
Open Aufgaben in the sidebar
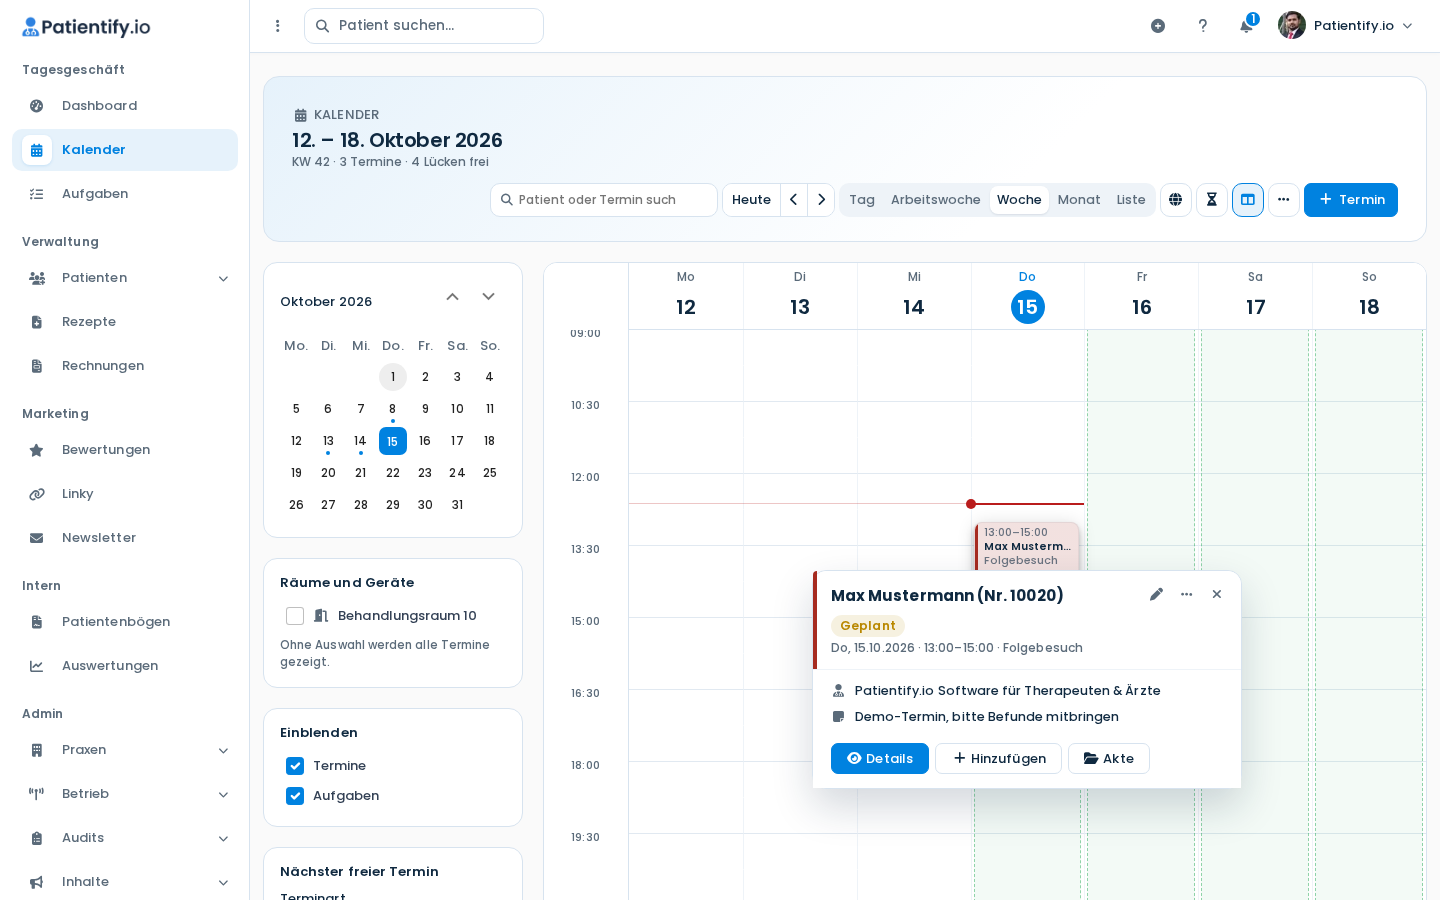[x=125, y=194]
